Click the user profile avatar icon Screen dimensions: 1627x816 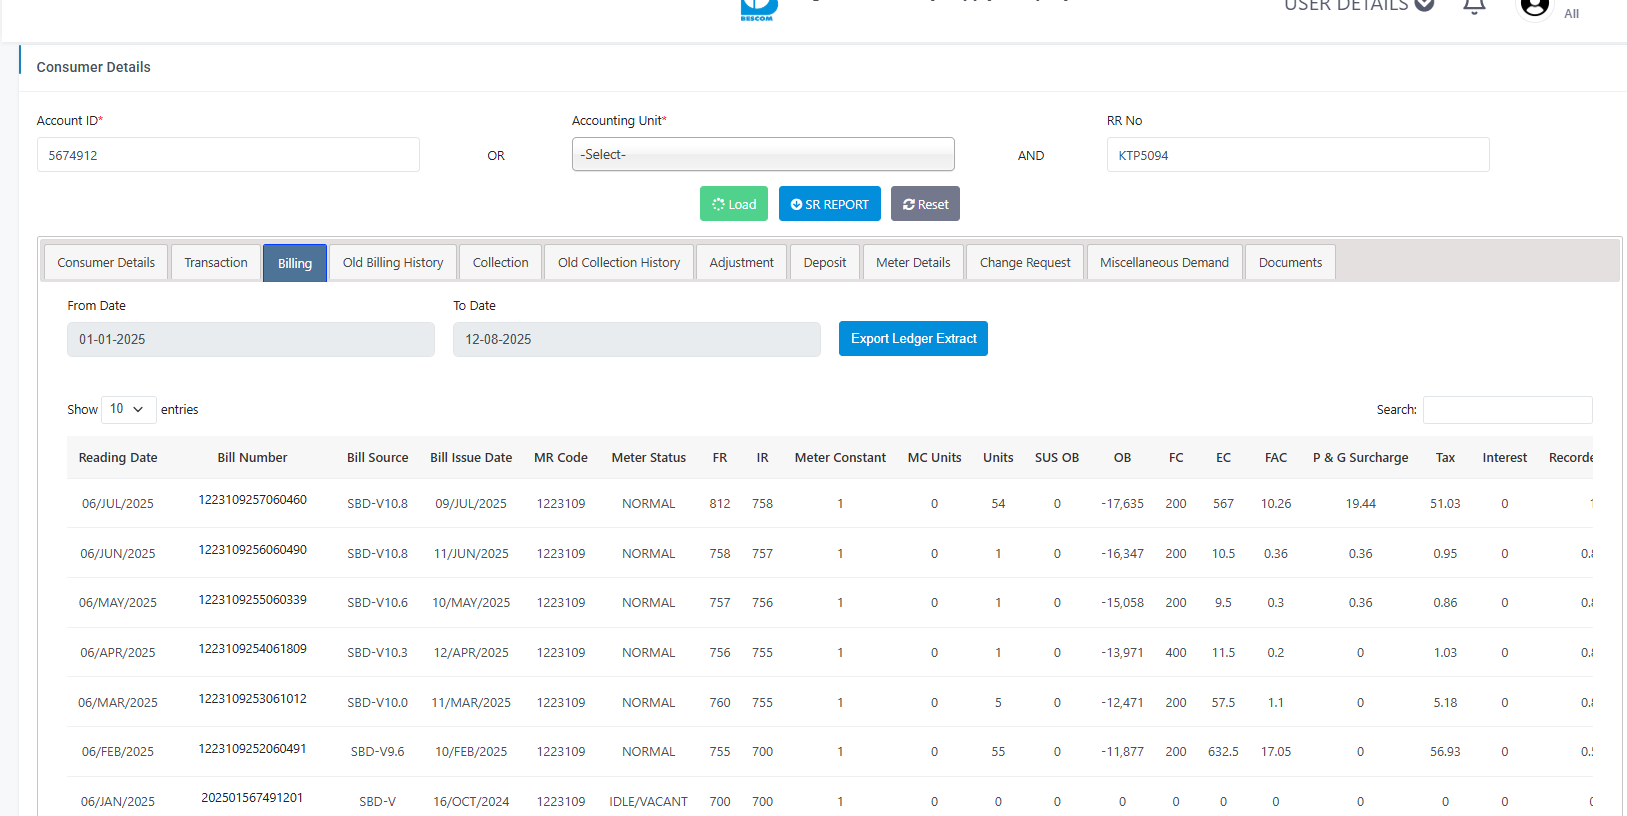click(x=1534, y=8)
